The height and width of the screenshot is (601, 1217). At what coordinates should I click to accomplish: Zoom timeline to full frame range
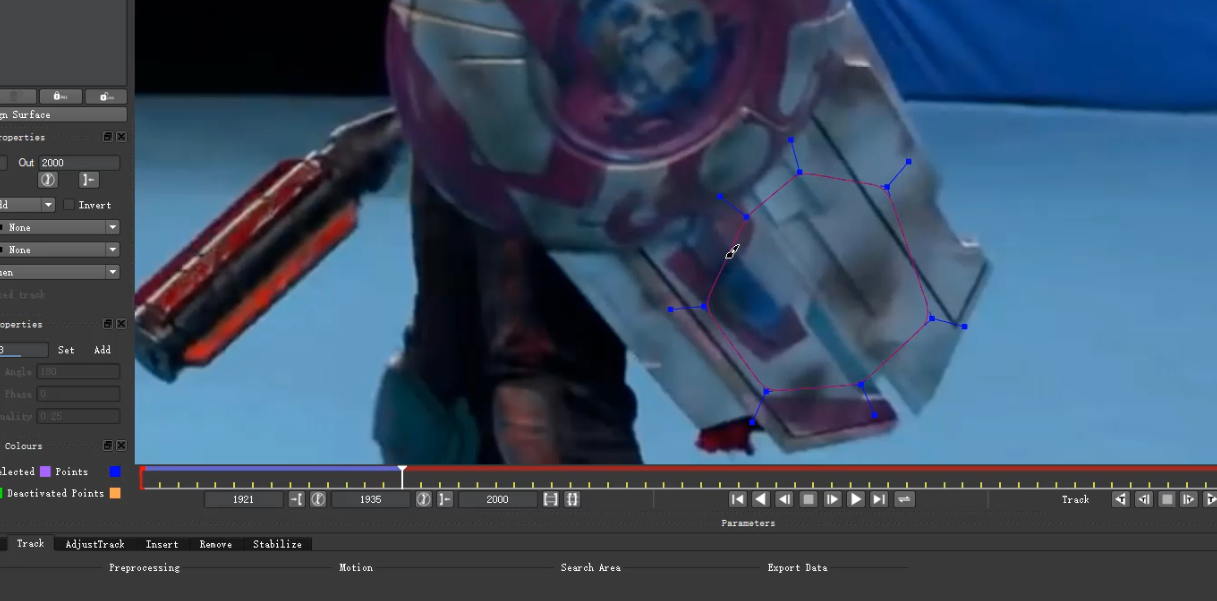[572, 499]
